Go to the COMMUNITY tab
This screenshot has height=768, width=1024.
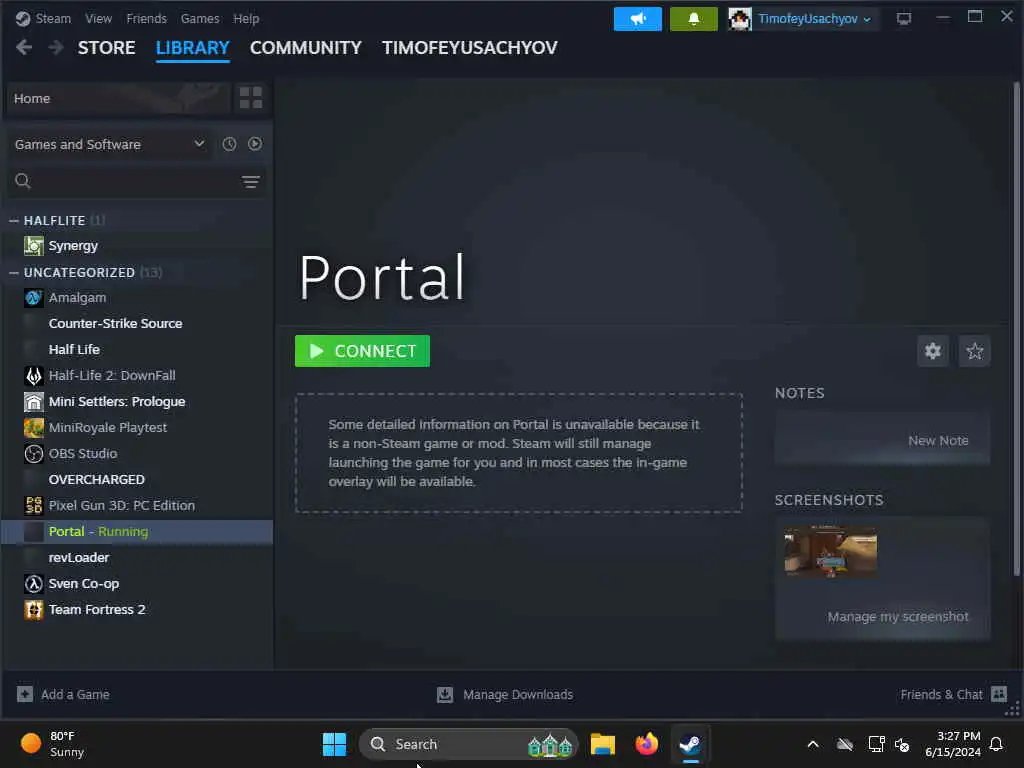(306, 48)
